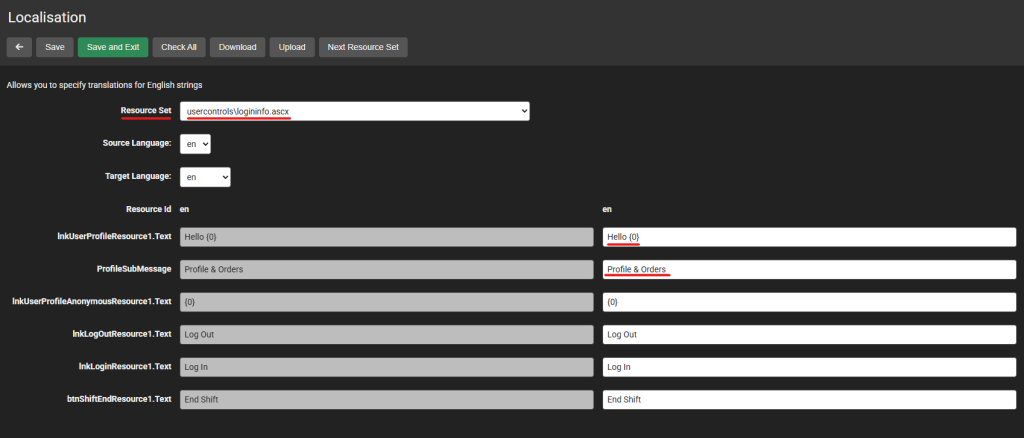Image resolution: width=1024 pixels, height=438 pixels.
Task: Select the anonymous profile {0} translation field
Action: point(810,302)
